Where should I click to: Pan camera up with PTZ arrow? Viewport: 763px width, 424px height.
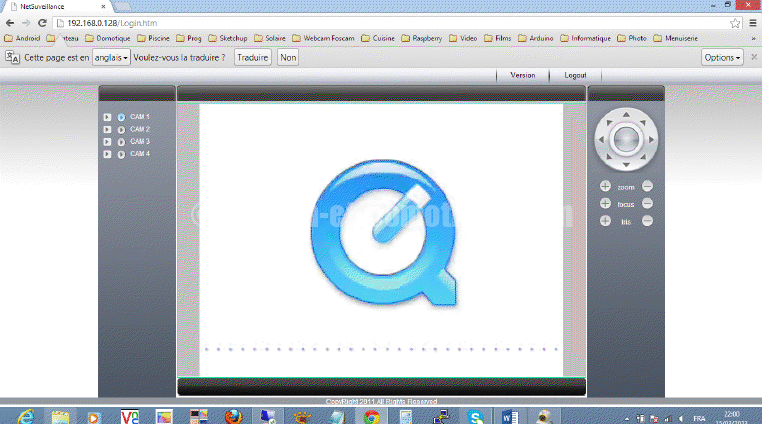pos(626,115)
